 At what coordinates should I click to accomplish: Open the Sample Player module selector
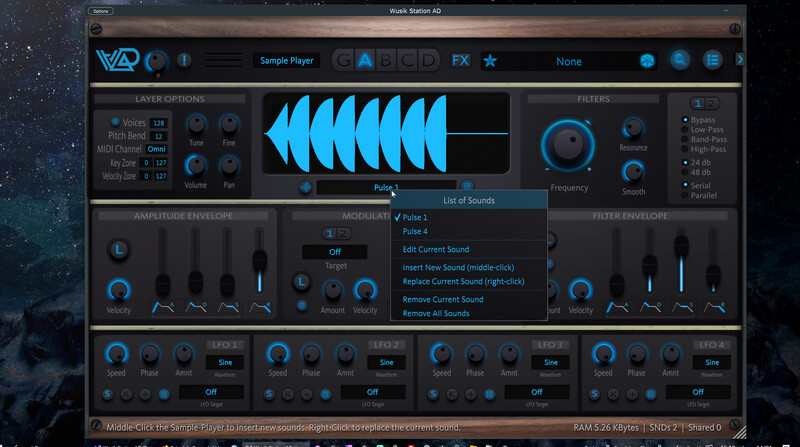pyautogui.click(x=287, y=60)
